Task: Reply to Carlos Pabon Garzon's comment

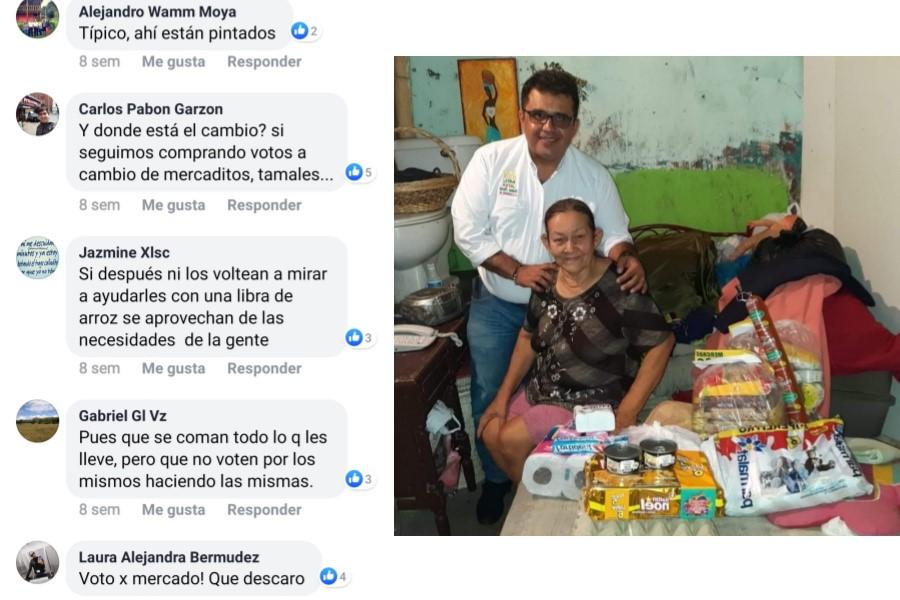Action: [x=264, y=205]
